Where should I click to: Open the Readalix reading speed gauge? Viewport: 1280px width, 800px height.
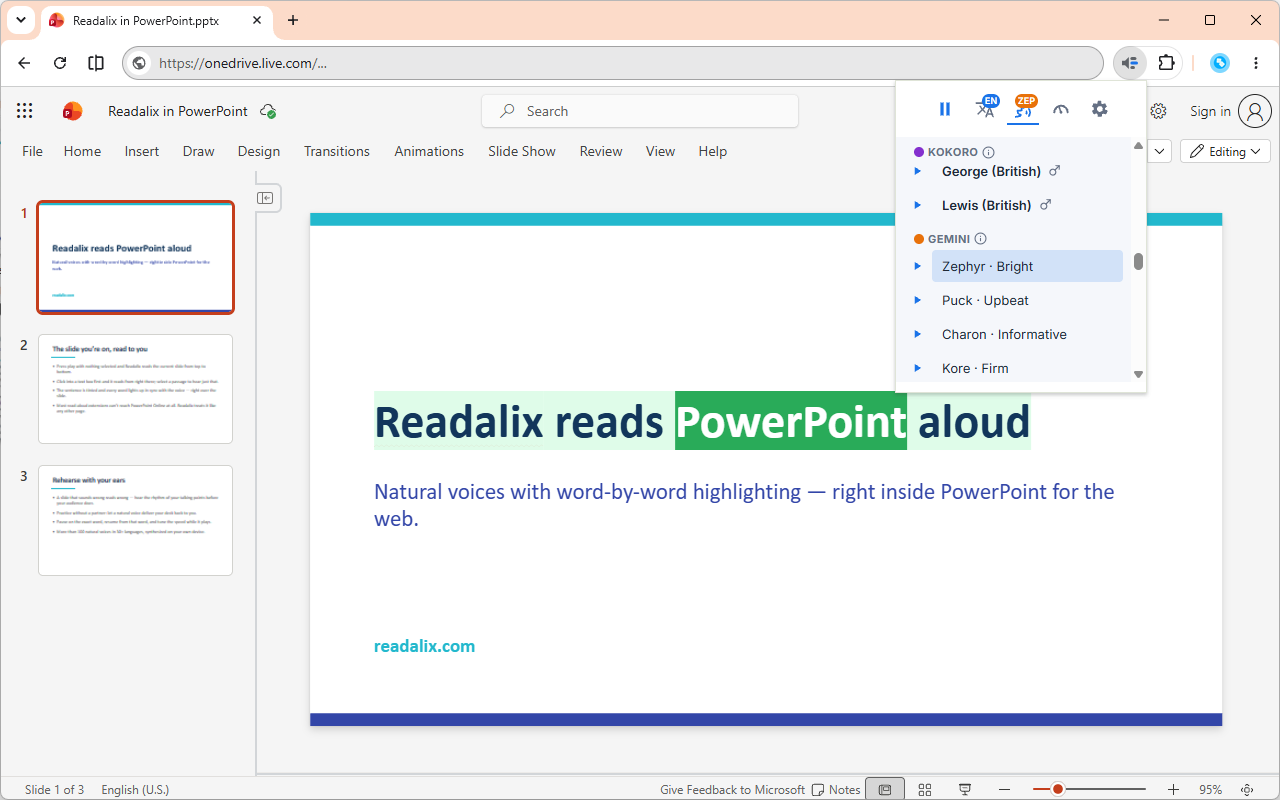tap(1061, 109)
